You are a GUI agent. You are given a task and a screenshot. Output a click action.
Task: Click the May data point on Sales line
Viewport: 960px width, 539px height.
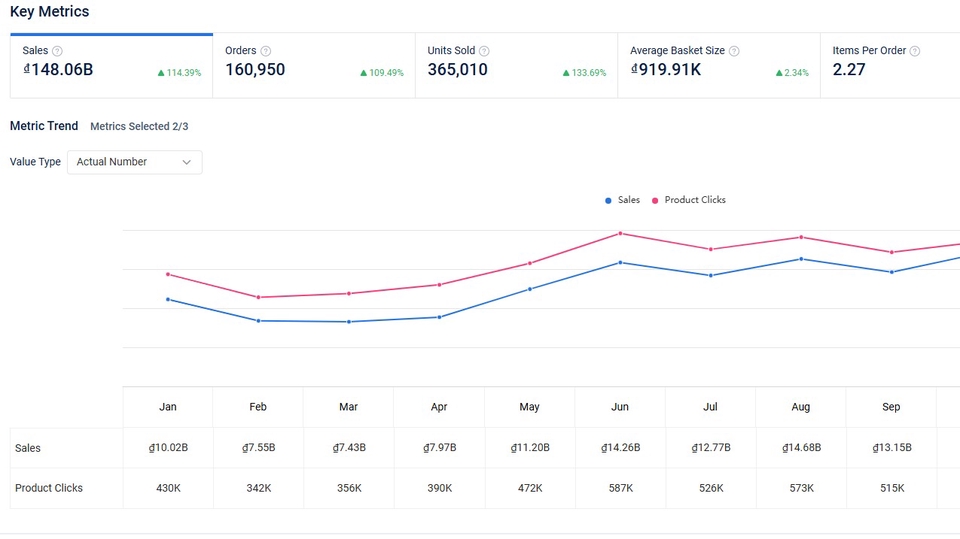(x=530, y=289)
